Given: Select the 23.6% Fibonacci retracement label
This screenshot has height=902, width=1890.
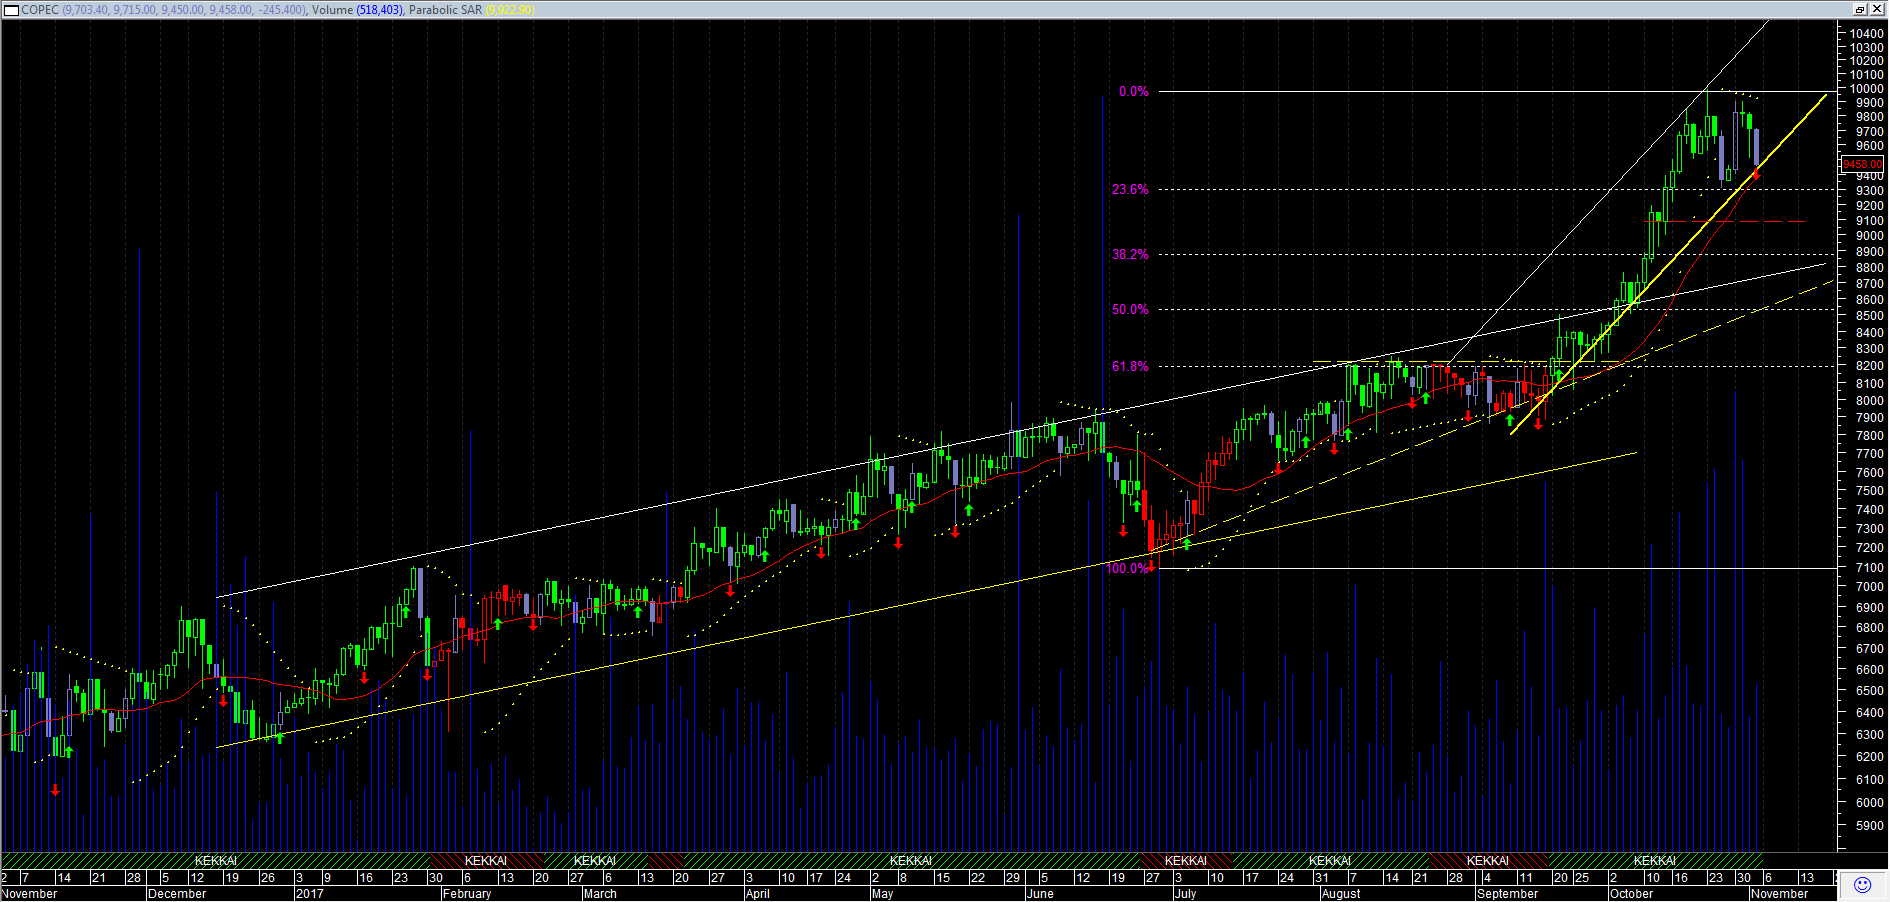Looking at the screenshot, I should coord(1130,190).
